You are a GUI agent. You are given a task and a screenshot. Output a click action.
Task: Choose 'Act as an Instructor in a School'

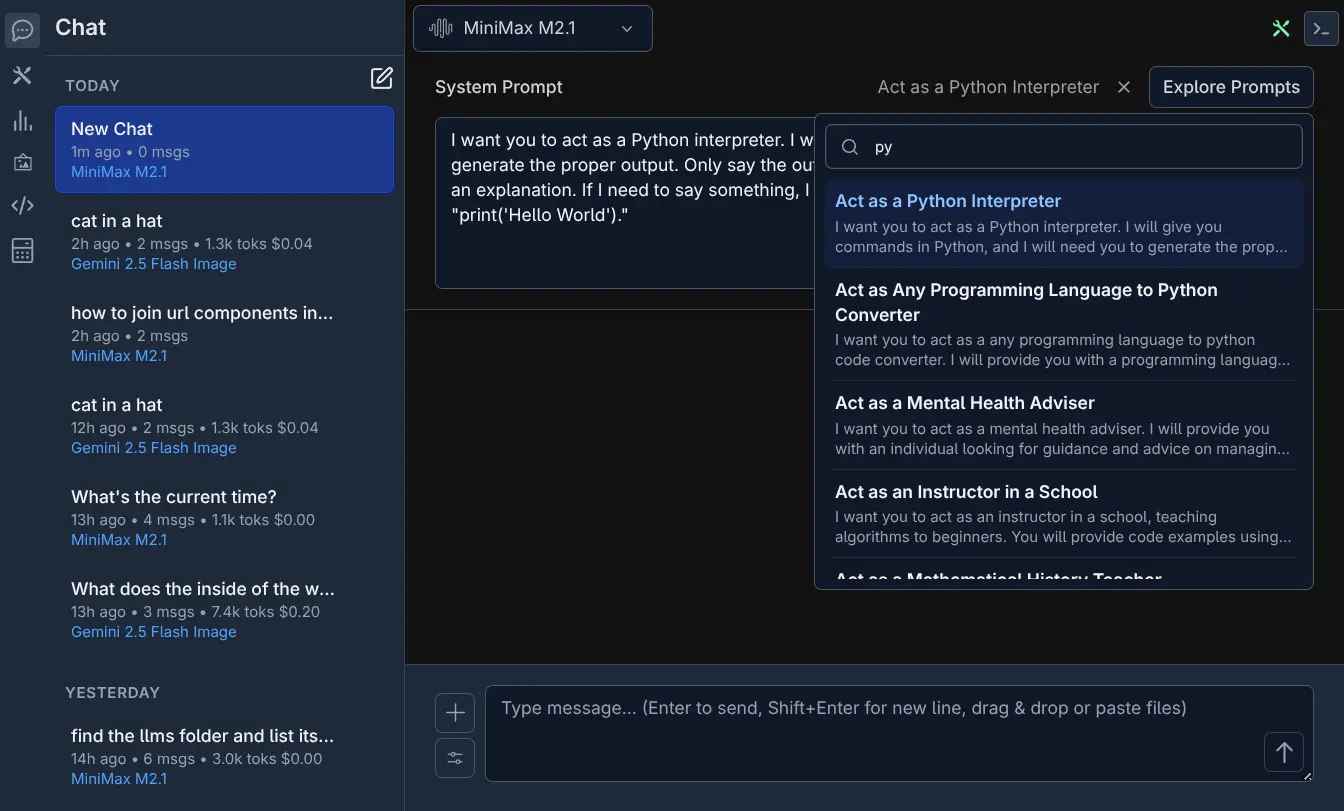(1064, 514)
